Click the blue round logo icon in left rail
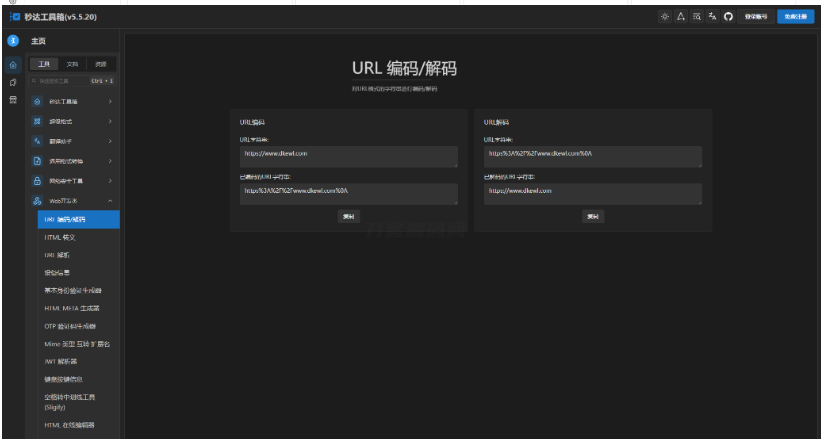 pos(13,41)
